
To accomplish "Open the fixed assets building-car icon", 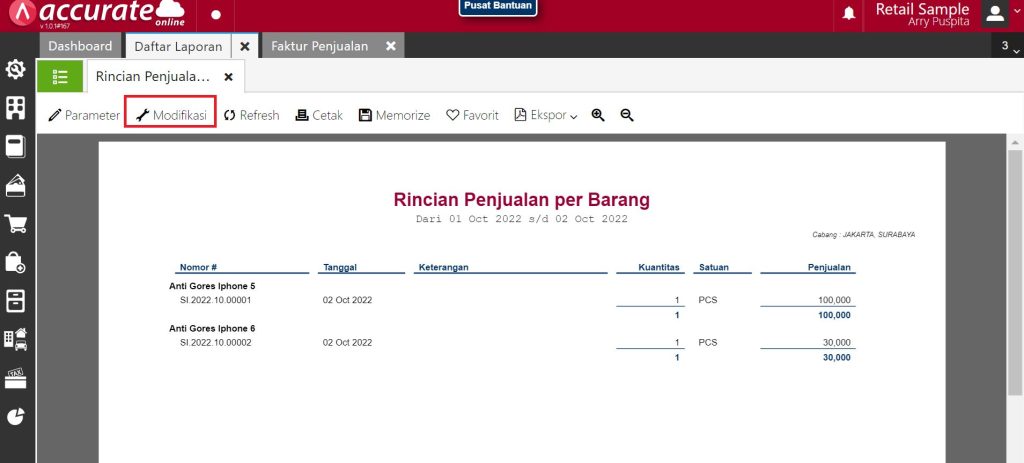I will 16,340.
